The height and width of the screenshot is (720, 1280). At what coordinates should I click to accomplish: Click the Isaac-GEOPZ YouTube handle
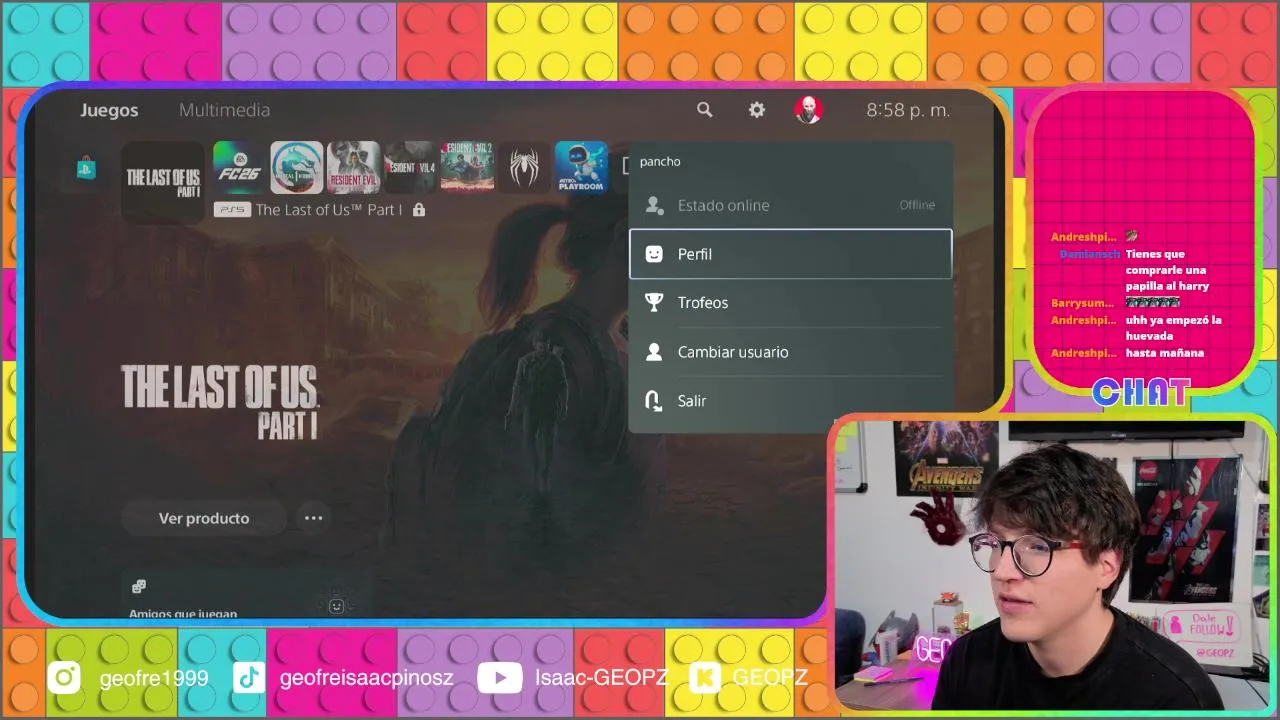coord(601,678)
